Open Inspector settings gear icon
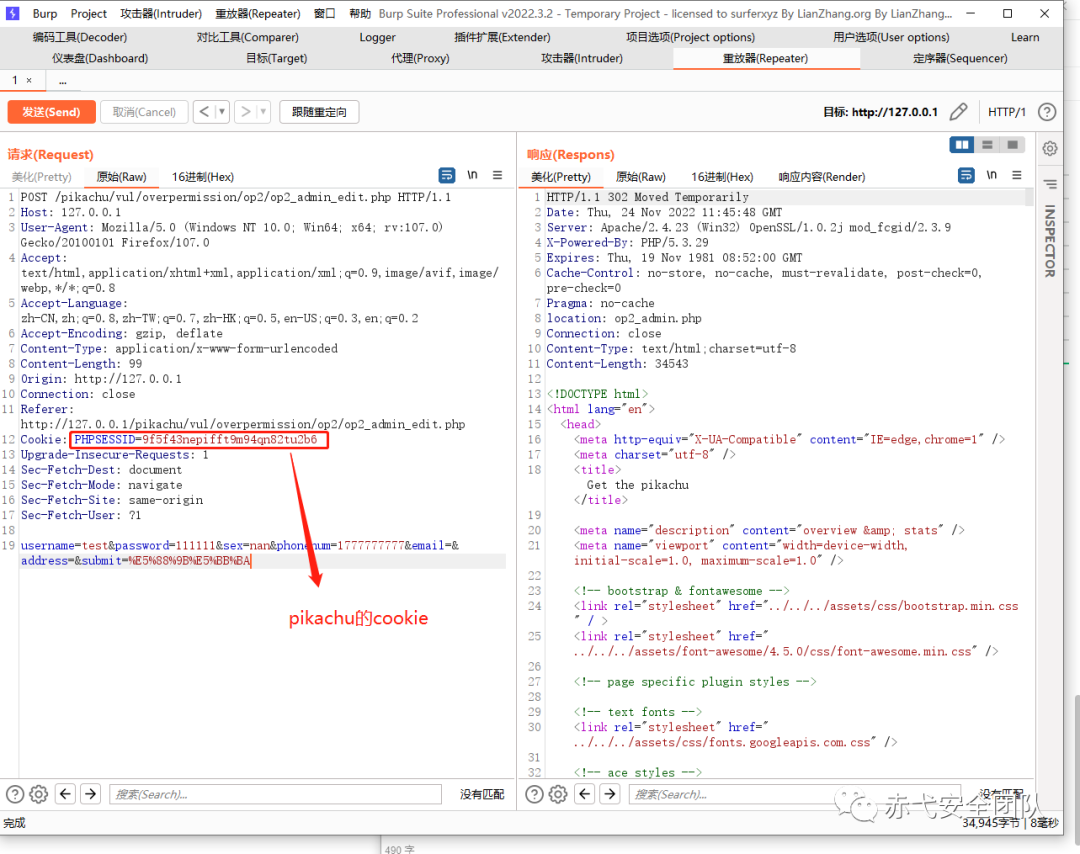 [x=1050, y=148]
